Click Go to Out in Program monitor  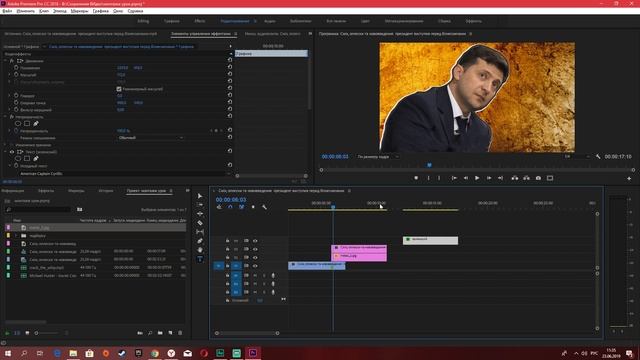click(500, 178)
